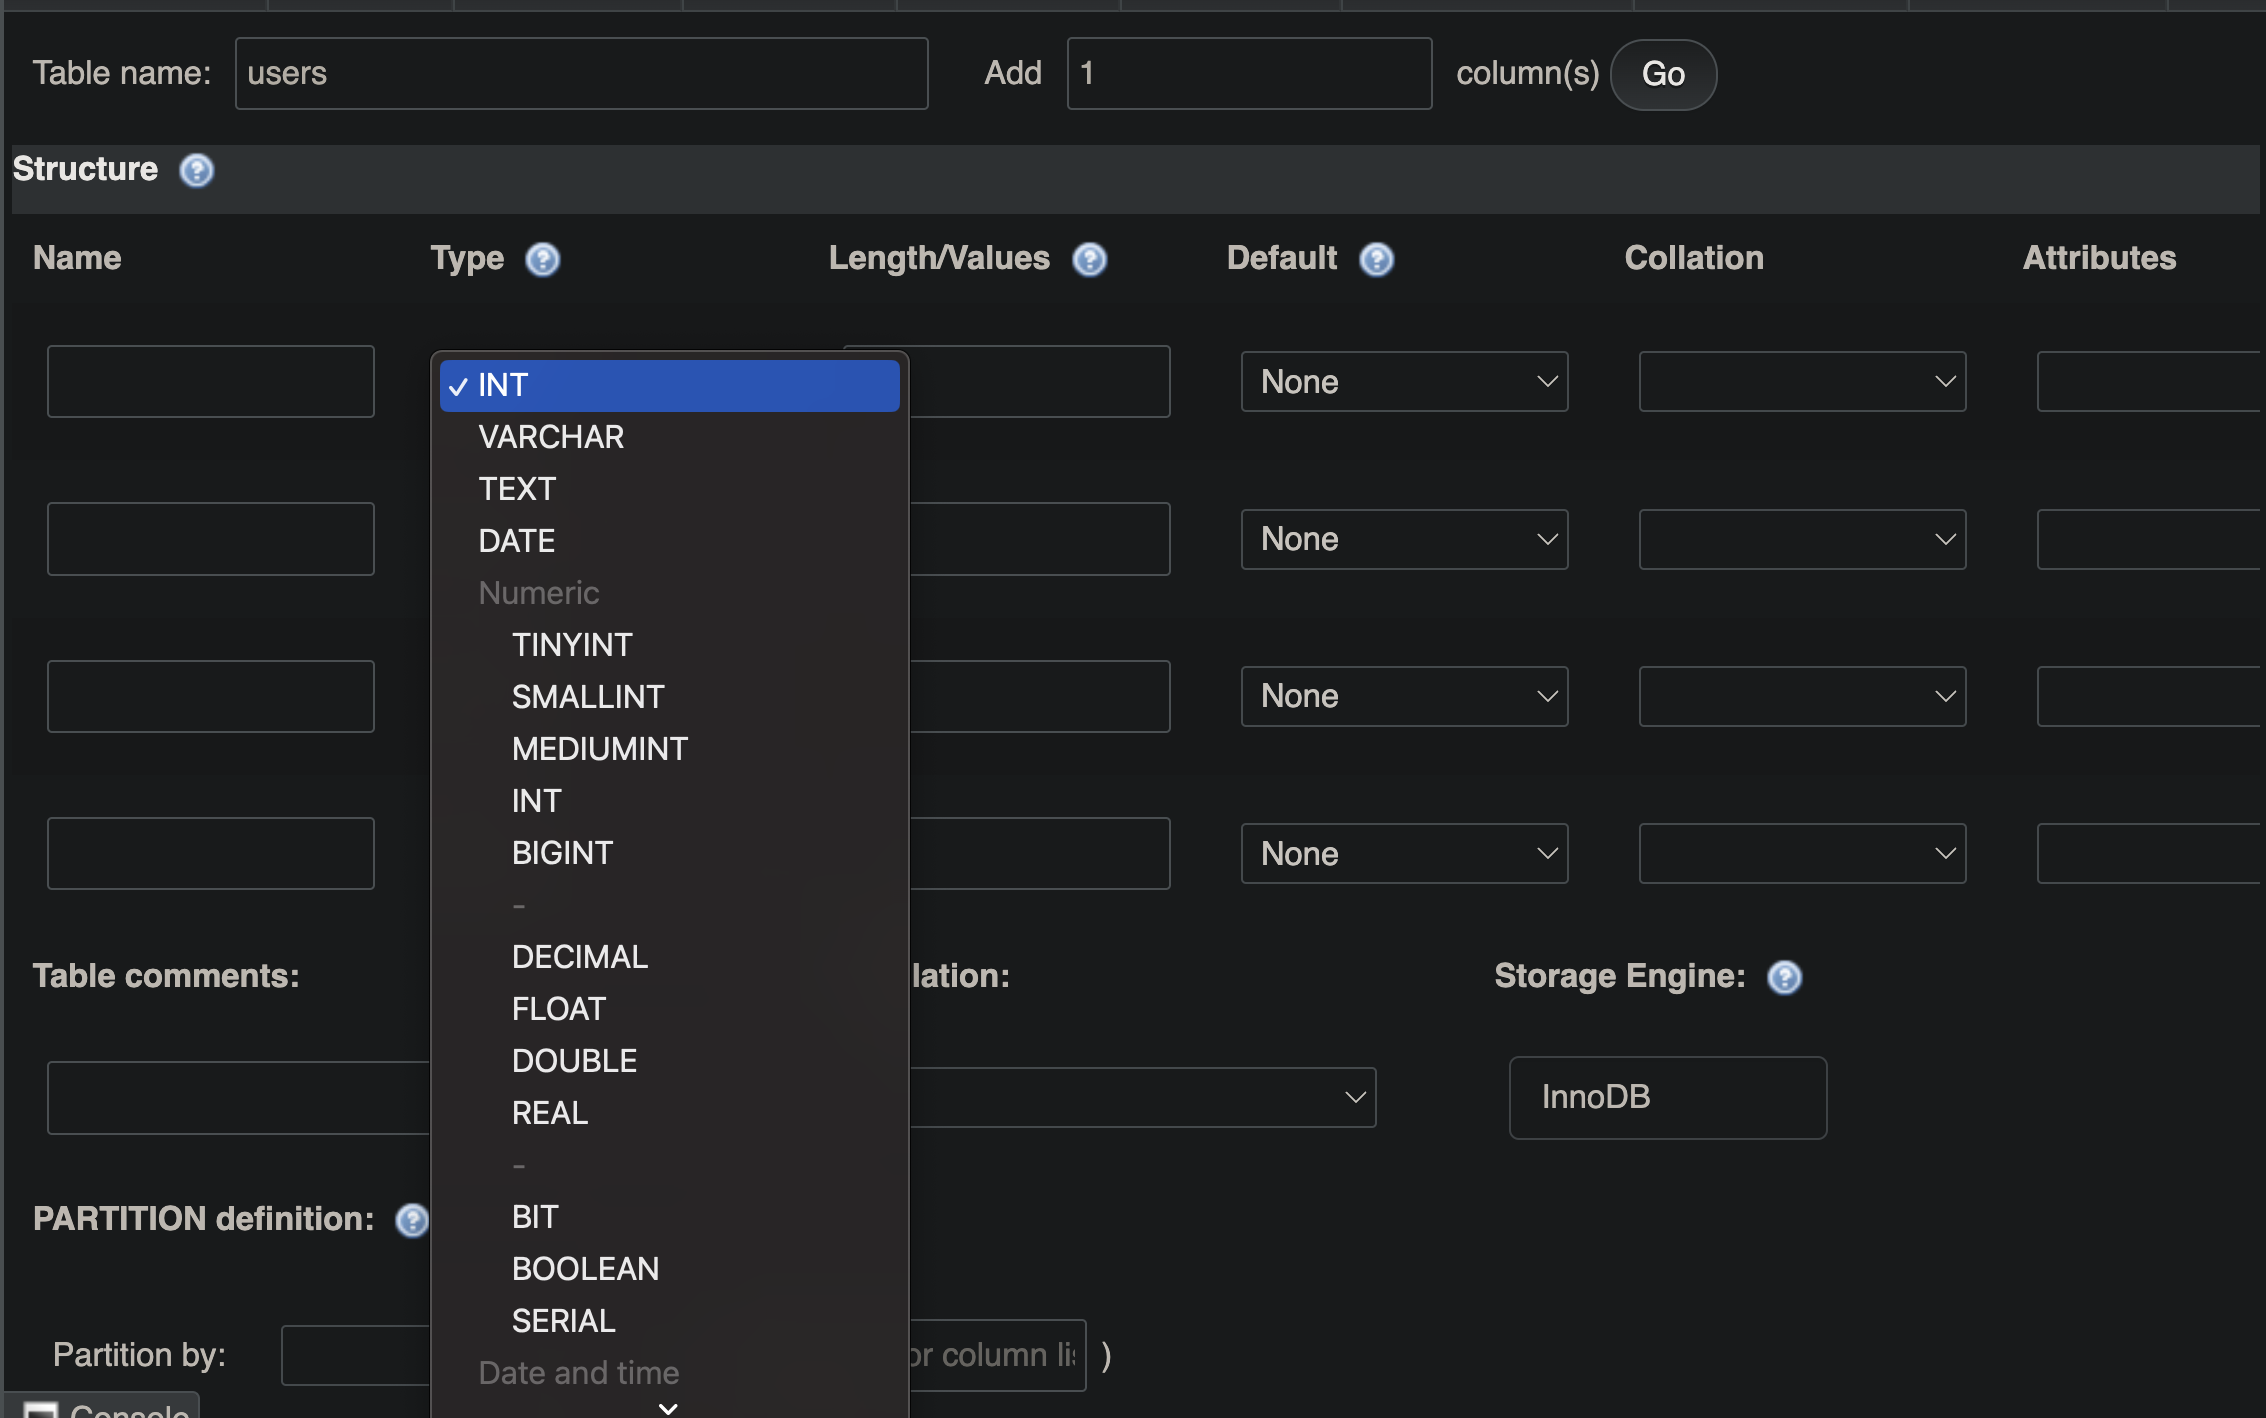
Task: Select the FLOAT type
Action: click(669, 1009)
